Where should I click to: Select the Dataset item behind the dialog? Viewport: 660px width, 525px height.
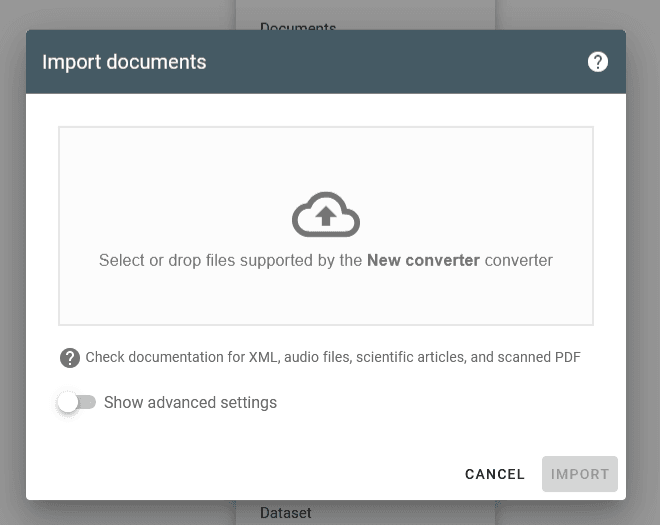[x=286, y=513]
